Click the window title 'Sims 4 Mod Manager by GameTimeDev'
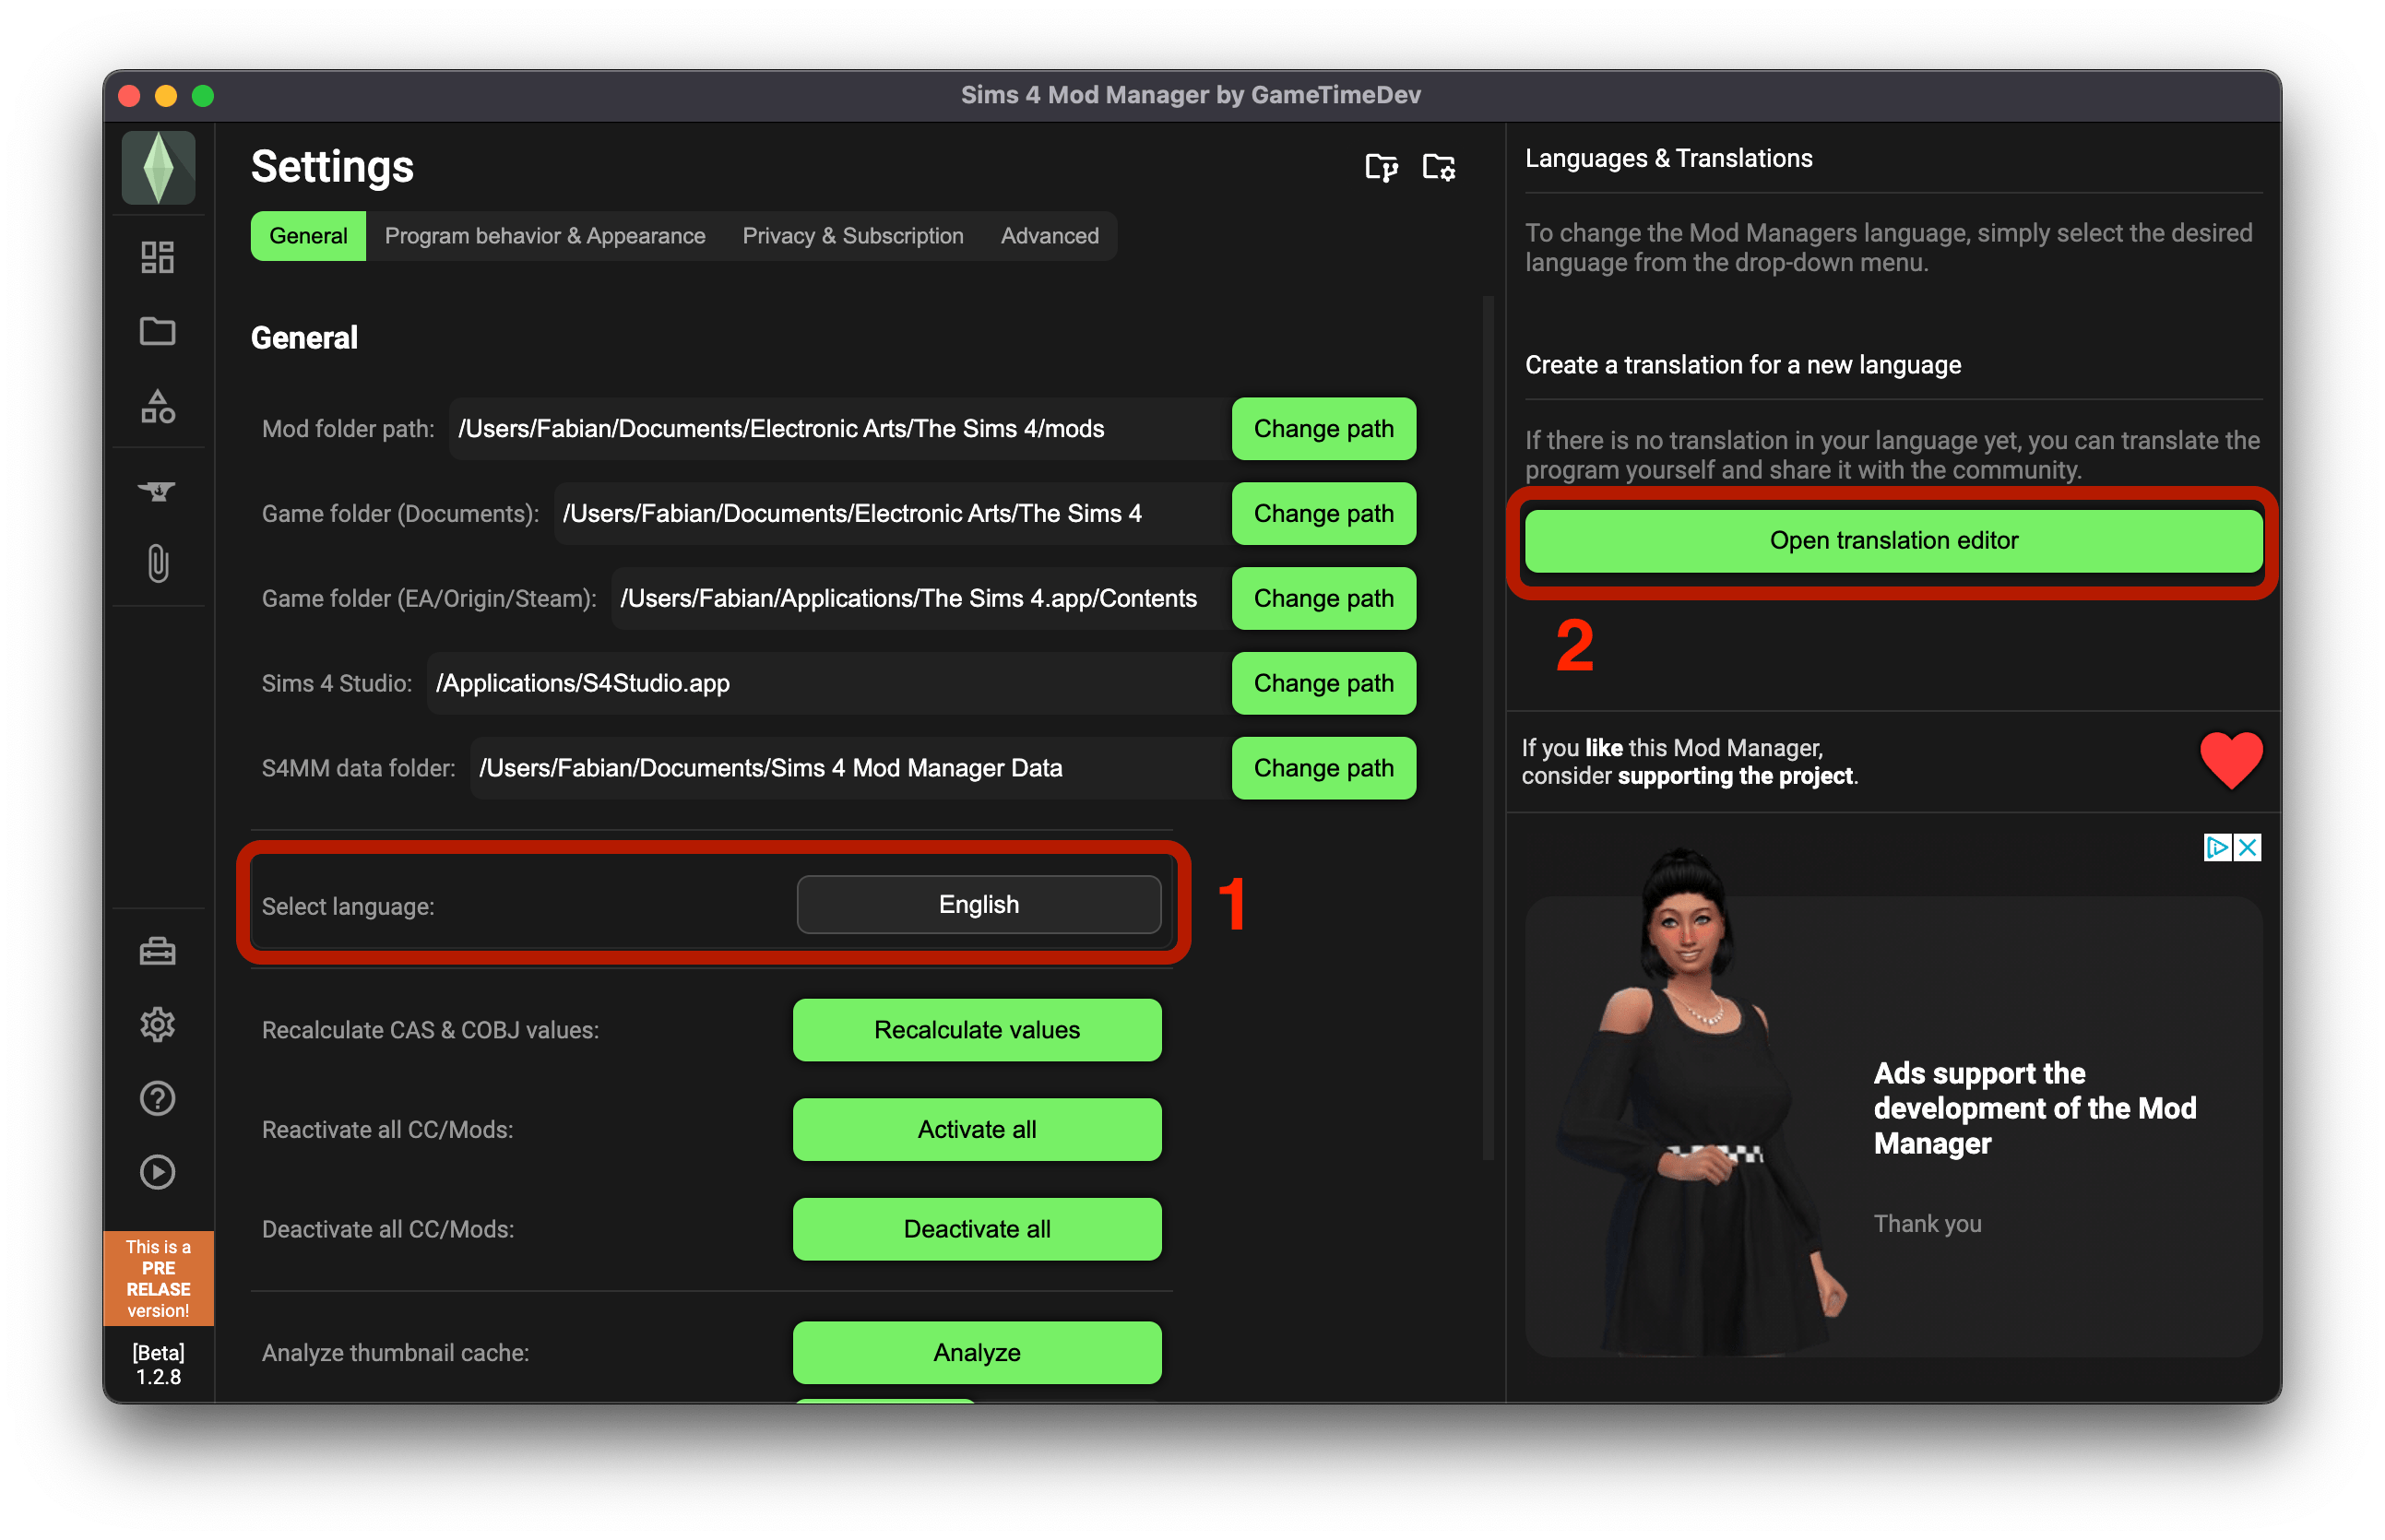 point(1190,95)
